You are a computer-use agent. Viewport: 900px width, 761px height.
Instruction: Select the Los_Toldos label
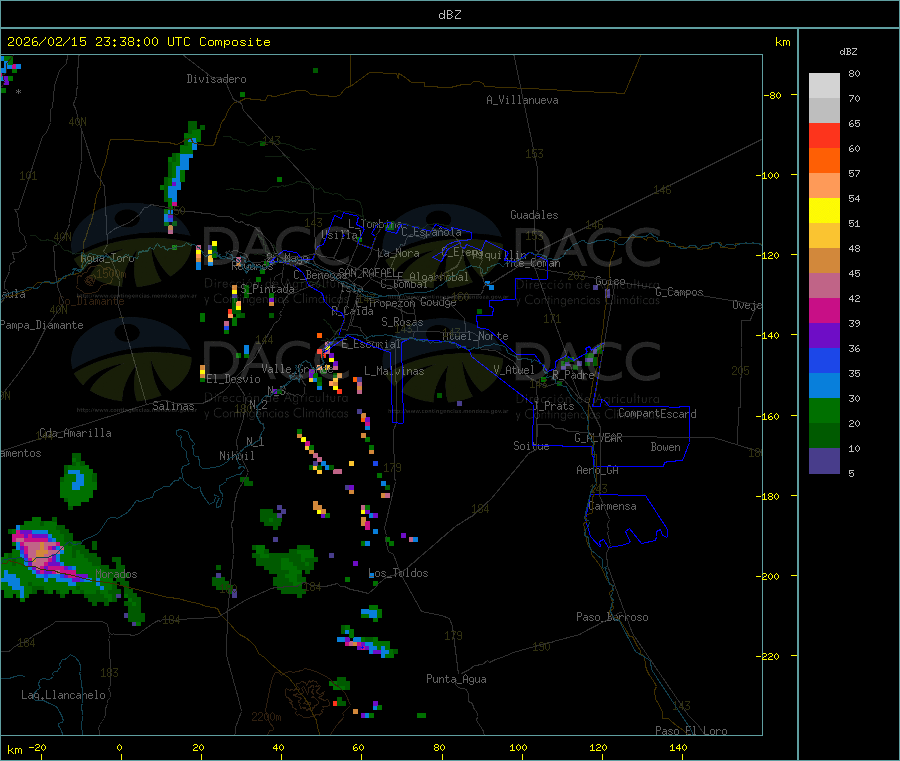click(x=398, y=573)
